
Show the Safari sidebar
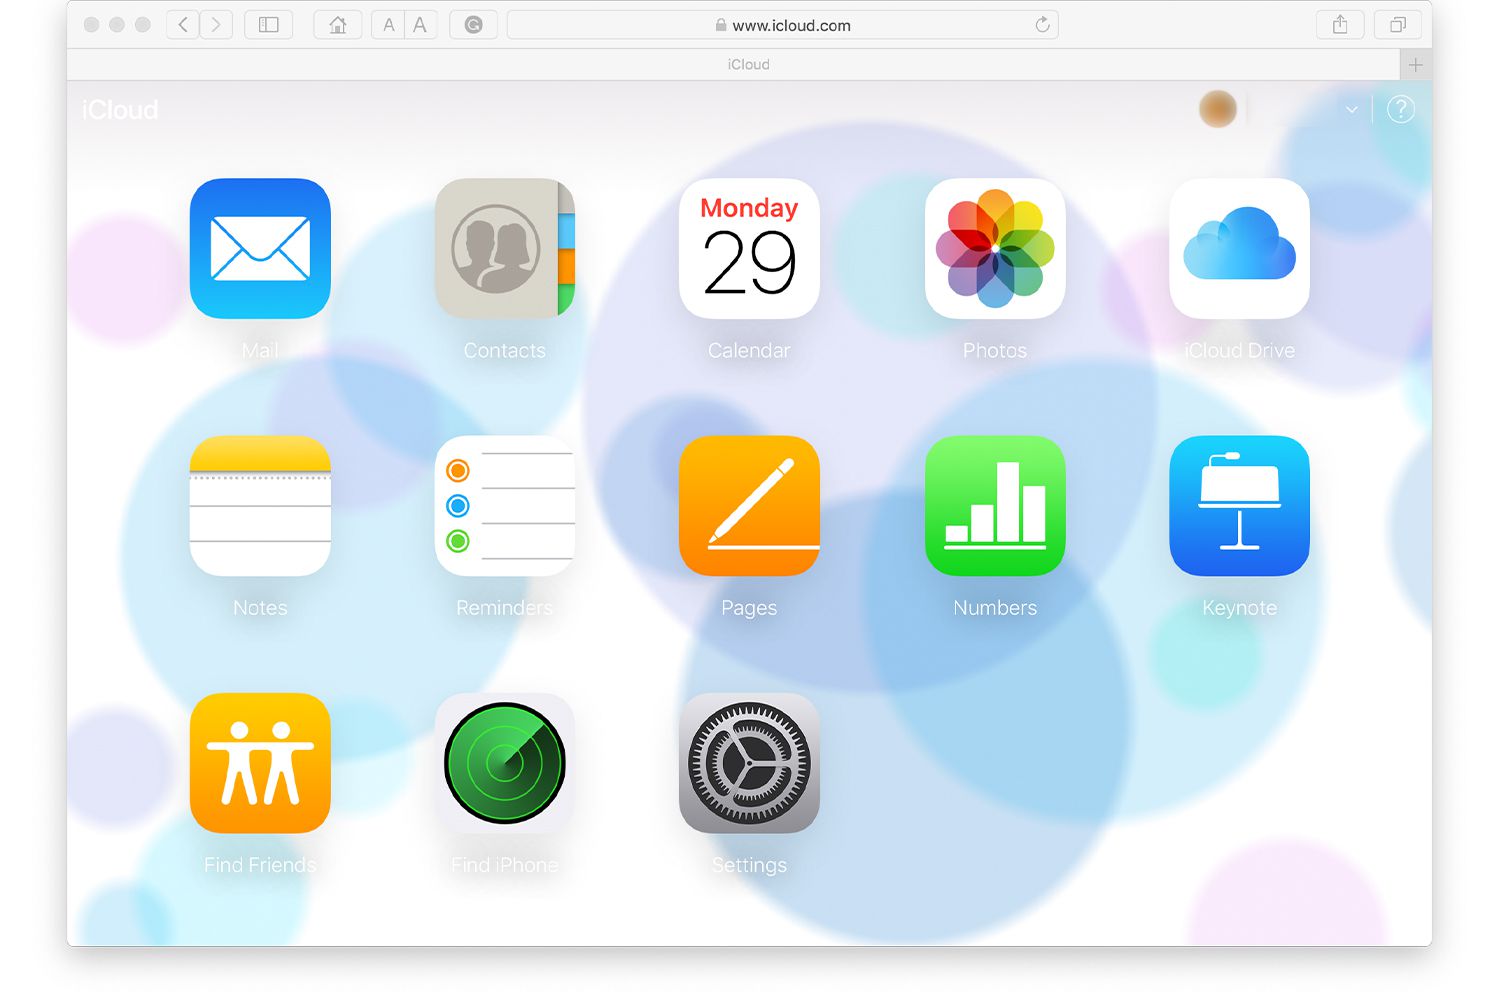click(x=269, y=25)
